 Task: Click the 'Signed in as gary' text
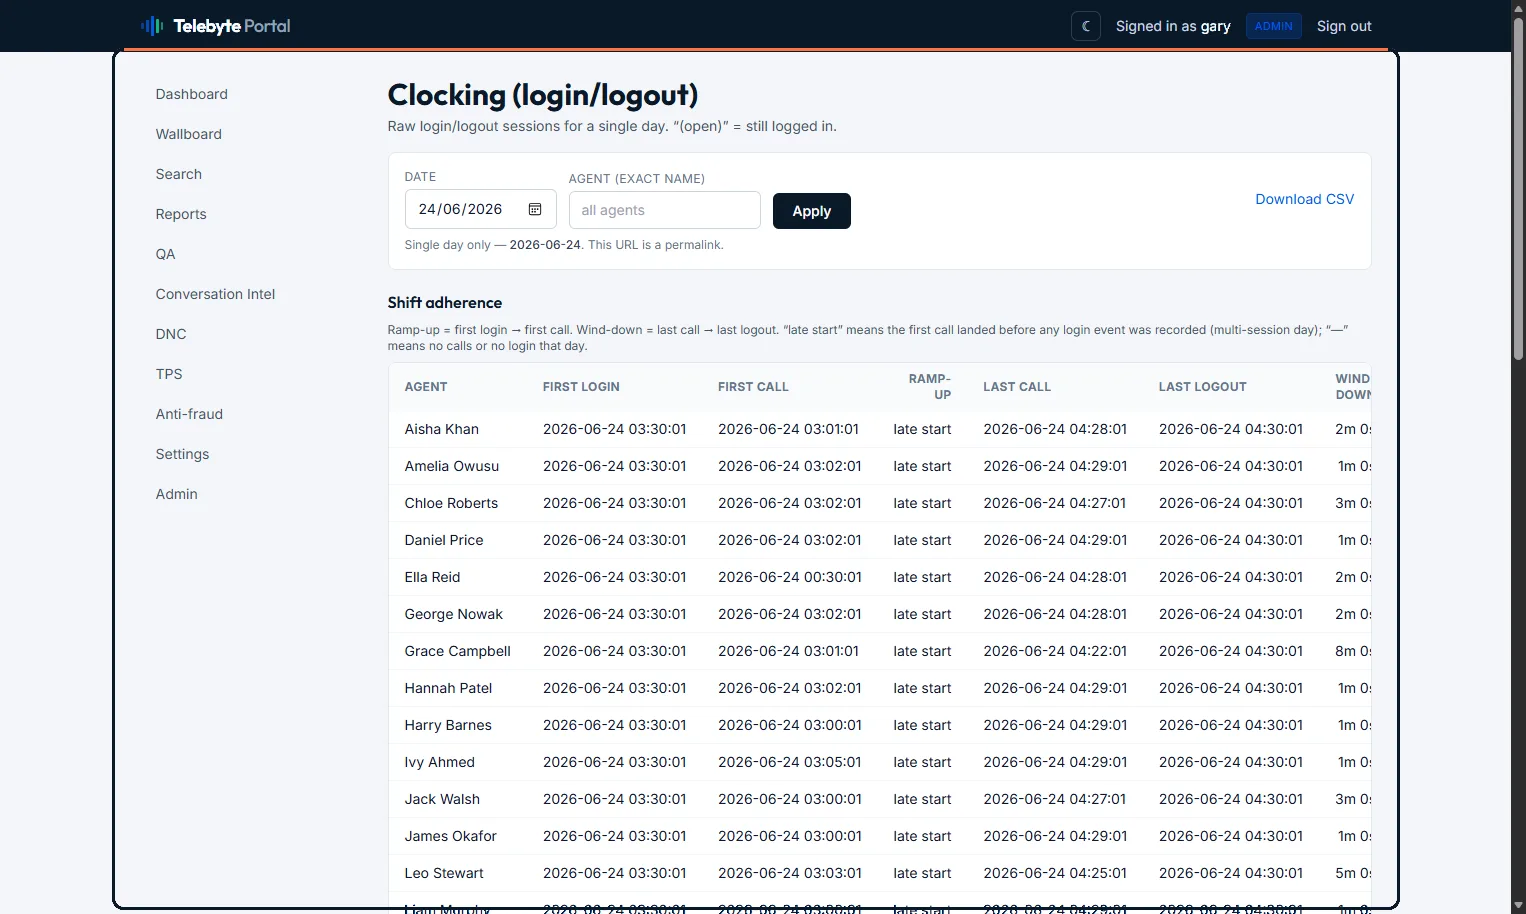(1173, 26)
